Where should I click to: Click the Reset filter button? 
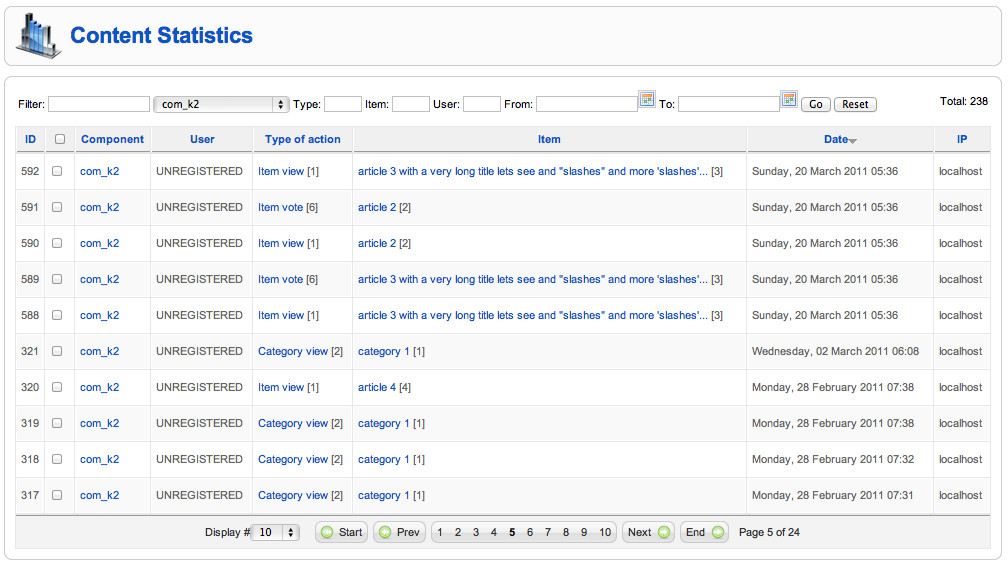click(x=855, y=104)
